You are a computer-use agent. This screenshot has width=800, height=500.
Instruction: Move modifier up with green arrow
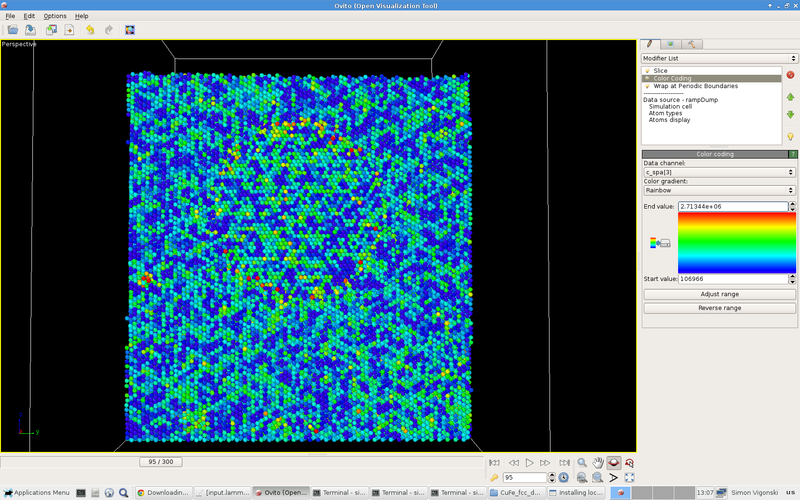point(791,97)
